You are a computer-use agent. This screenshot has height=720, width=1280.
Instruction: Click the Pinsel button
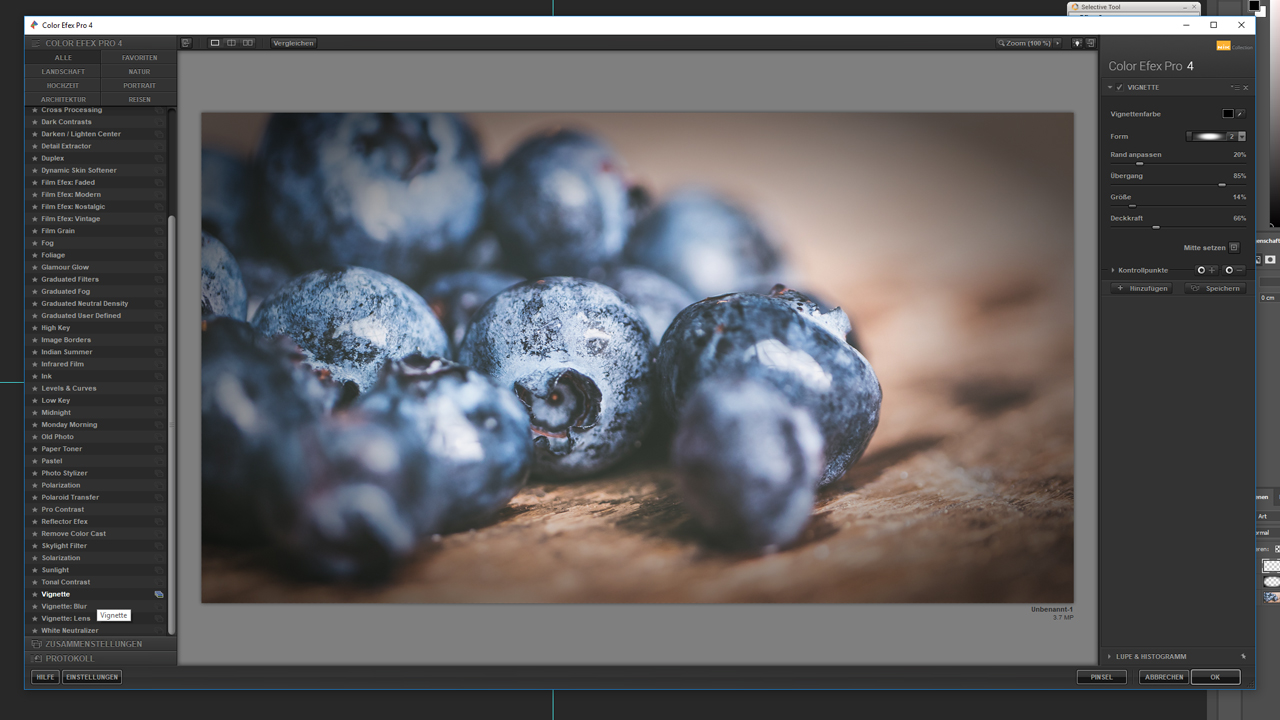[1101, 677]
